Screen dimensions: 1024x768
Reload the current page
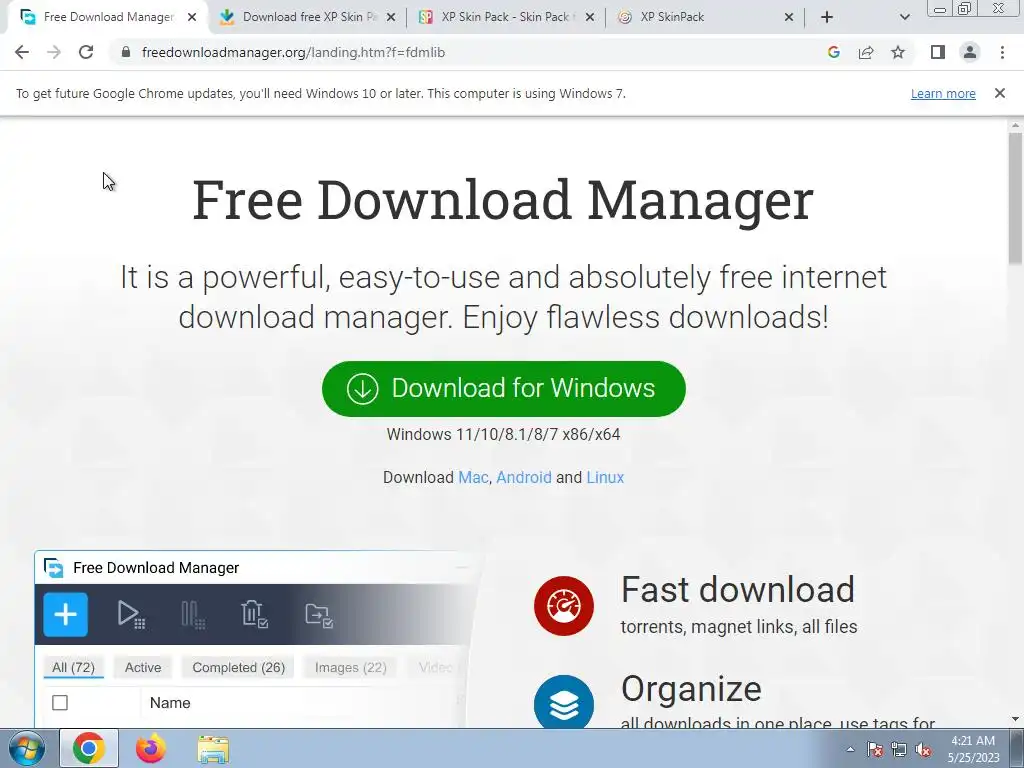[x=86, y=52]
